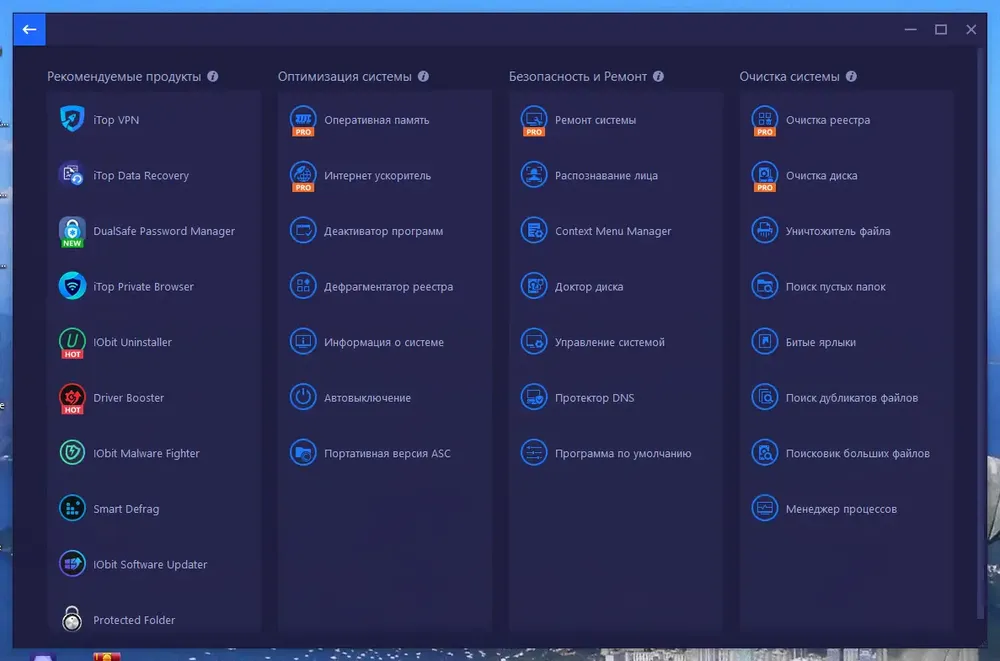Click "Распознавание лица" label

click(606, 175)
